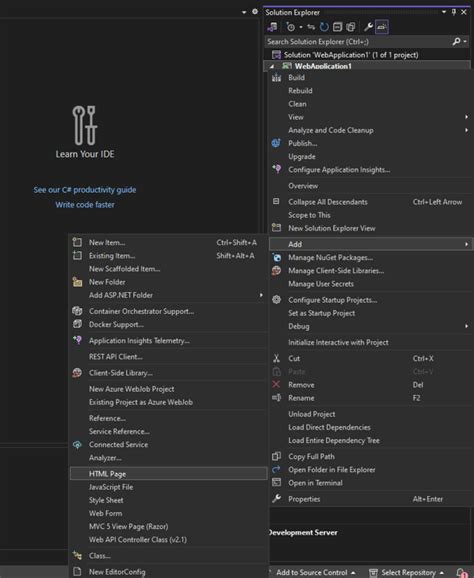474x578 pixels.
Task: Click the Collapse All toolbar icon
Action: [x=337, y=27]
